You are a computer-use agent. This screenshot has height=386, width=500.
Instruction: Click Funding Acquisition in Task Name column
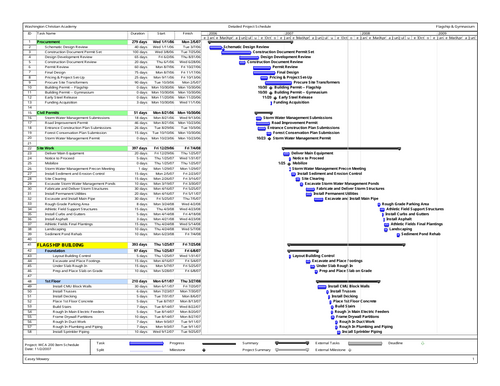[61, 102]
